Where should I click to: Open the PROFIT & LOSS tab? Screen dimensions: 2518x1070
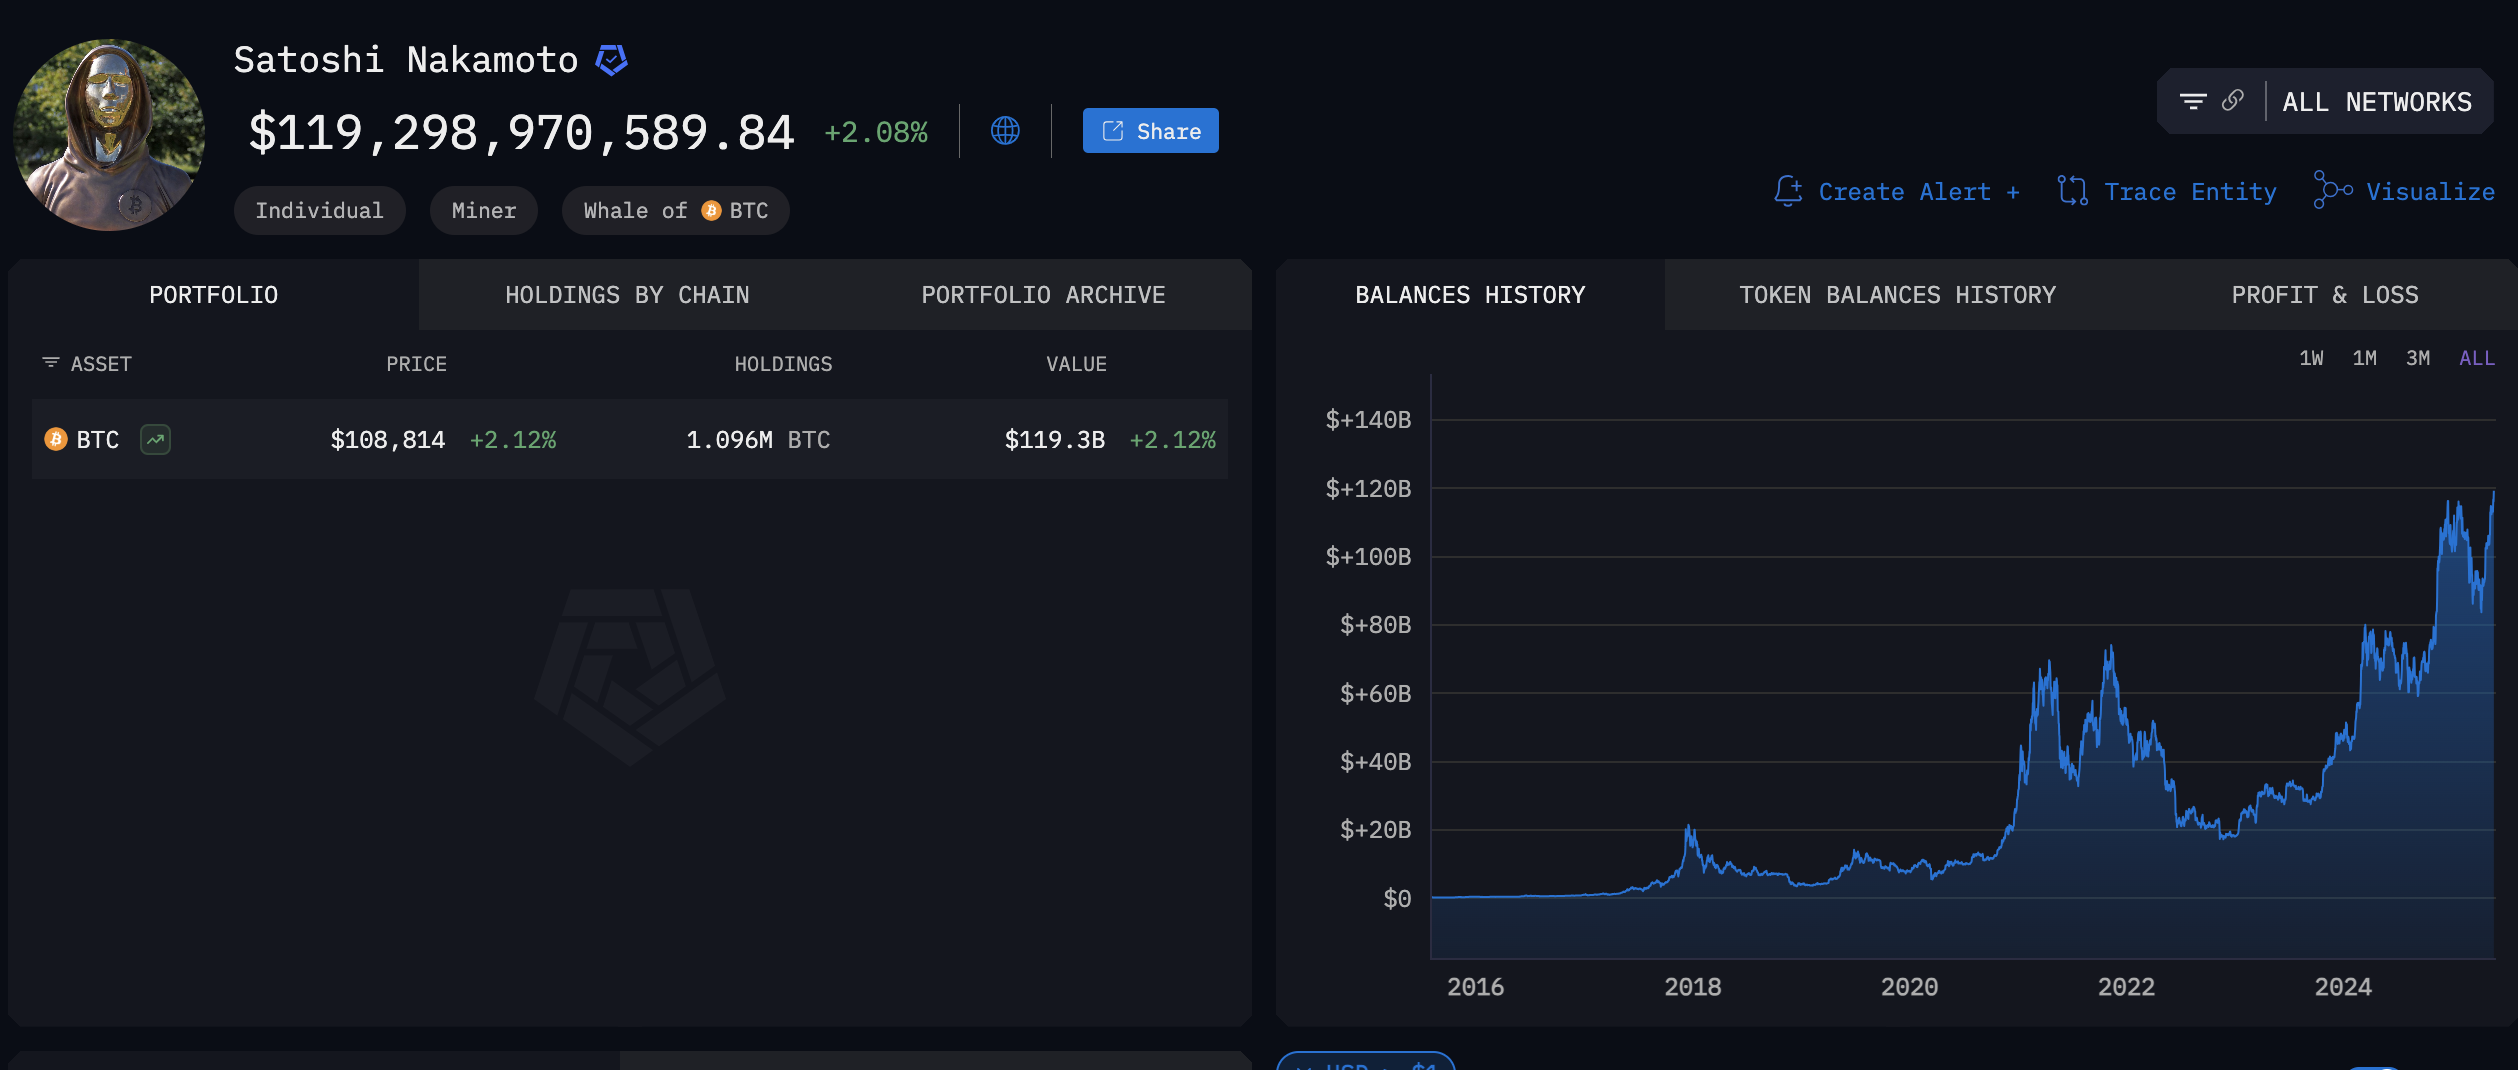click(x=2324, y=295)
